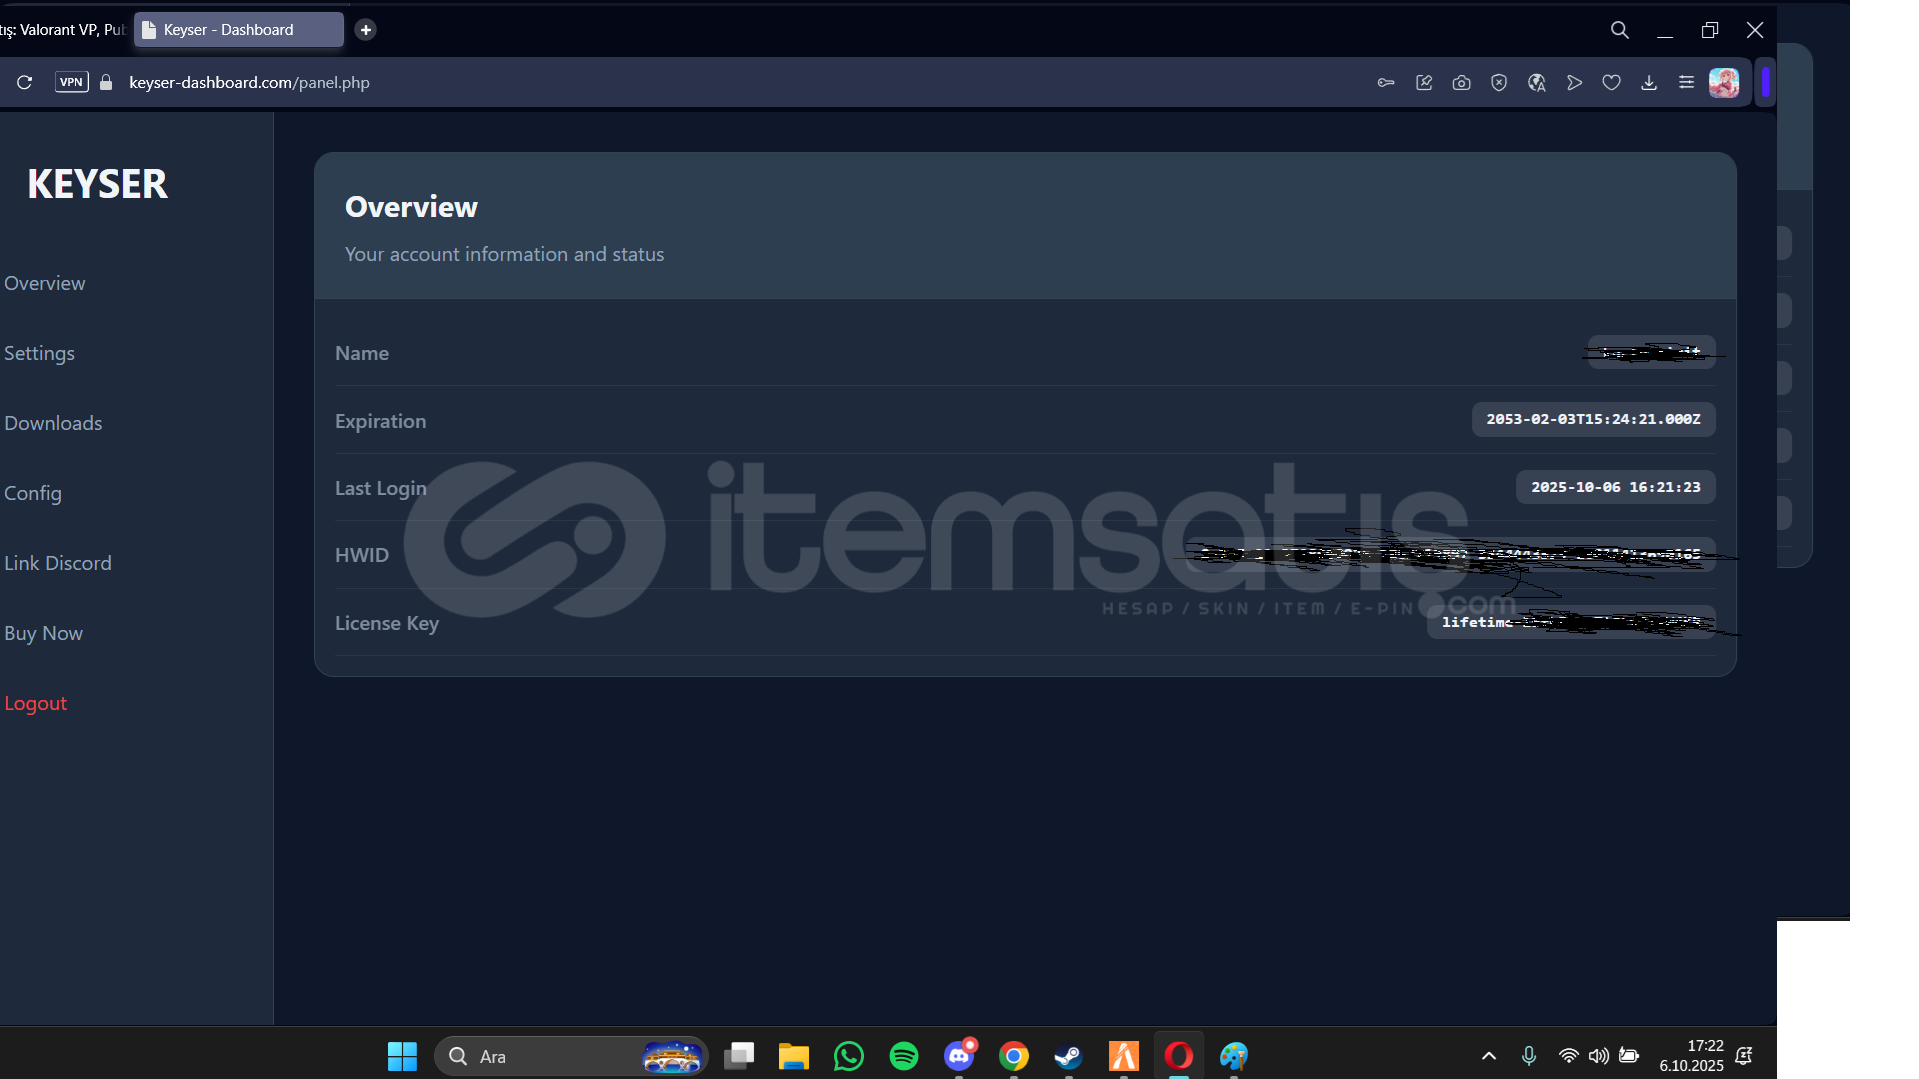Click the translate page globe icon
This screenshot has height=1079, width=1919.
coord(1537,82)
